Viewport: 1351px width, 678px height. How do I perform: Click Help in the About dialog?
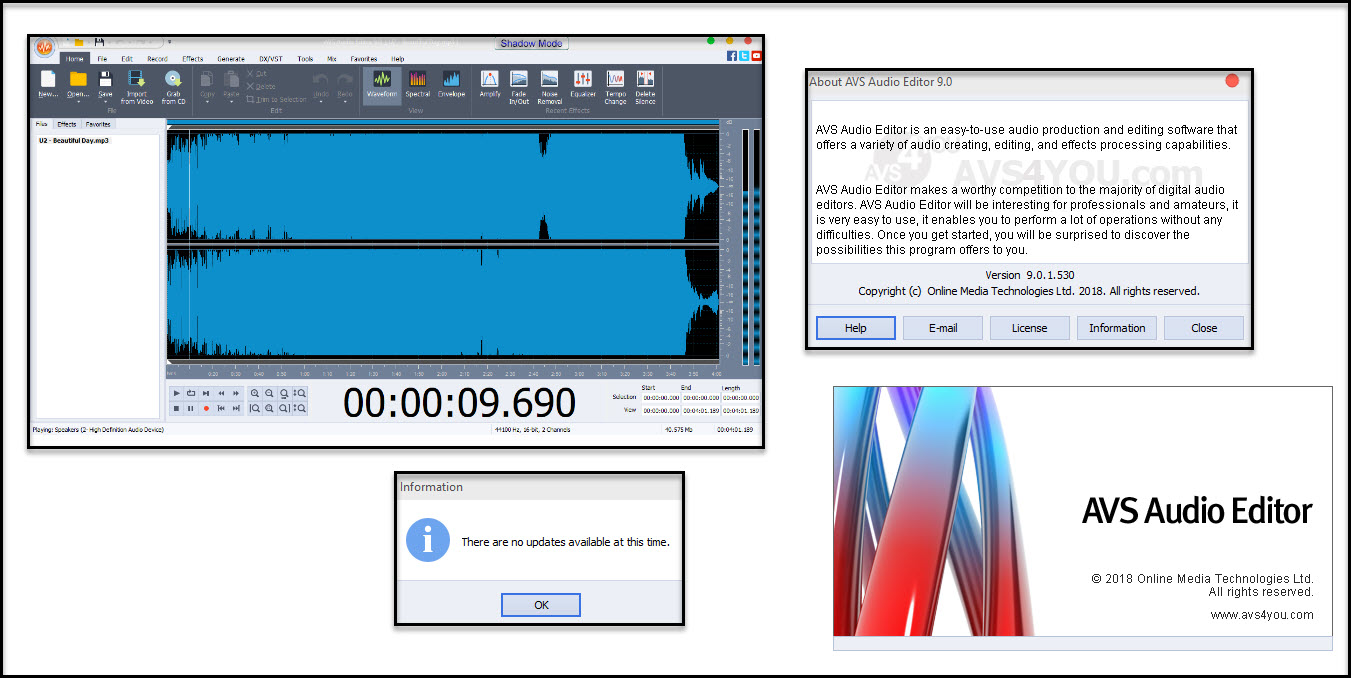(x=855, y=328)
